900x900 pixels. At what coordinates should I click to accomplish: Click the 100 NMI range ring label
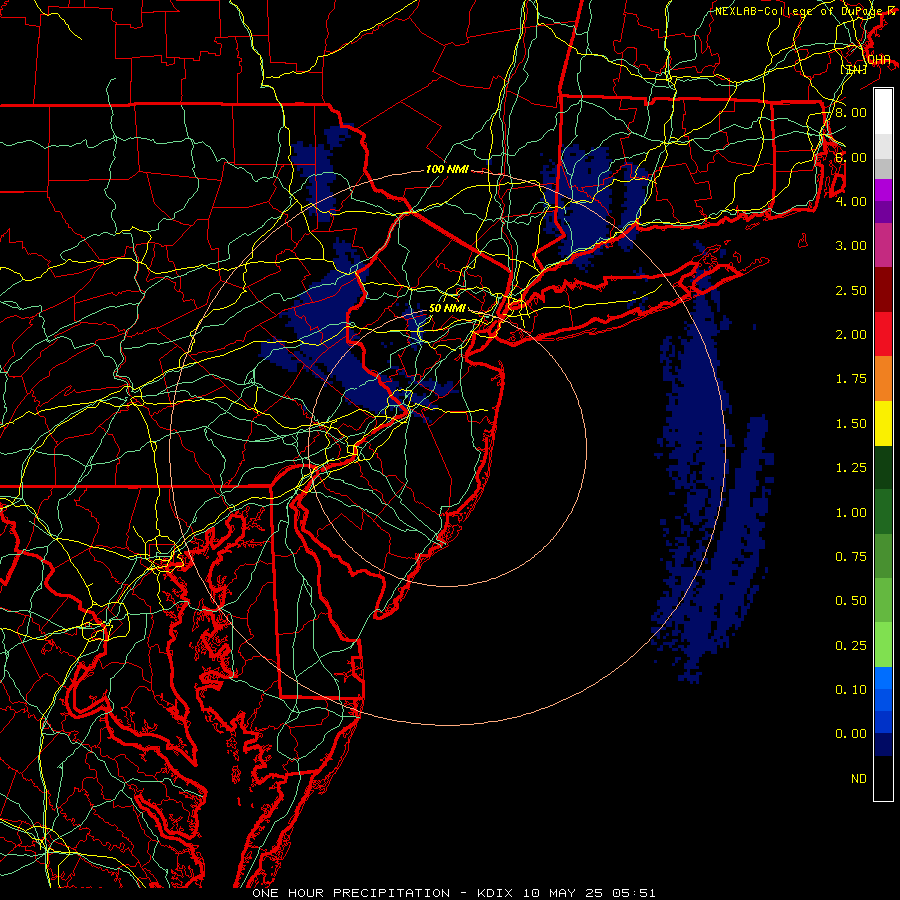pos(447,169)
